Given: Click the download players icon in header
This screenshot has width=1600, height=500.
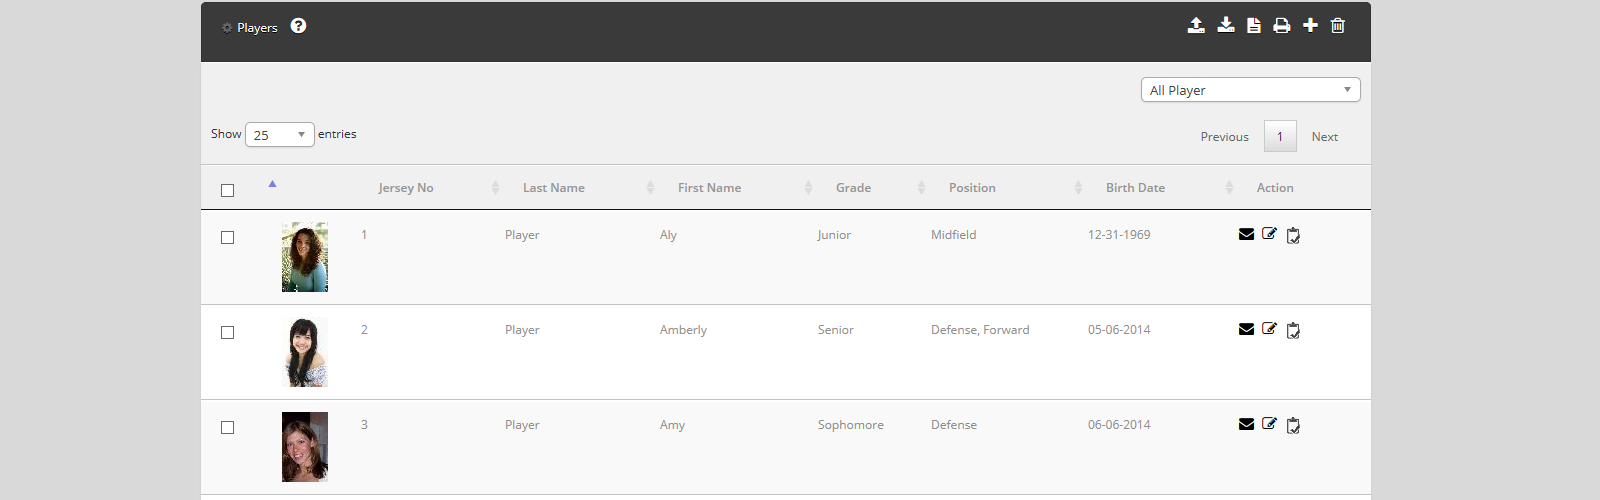Looking at the screenshot, I should pyautogui.click(x=1225, y=26).
